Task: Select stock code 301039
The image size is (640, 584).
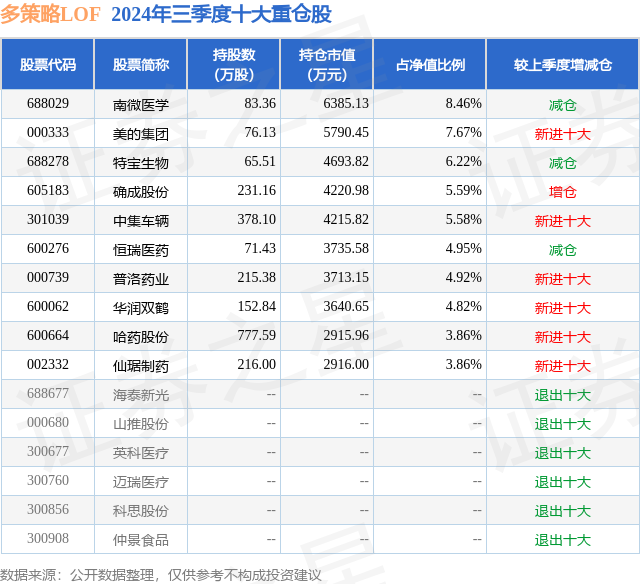Action: pyautogui.click(x=48, y=220)
